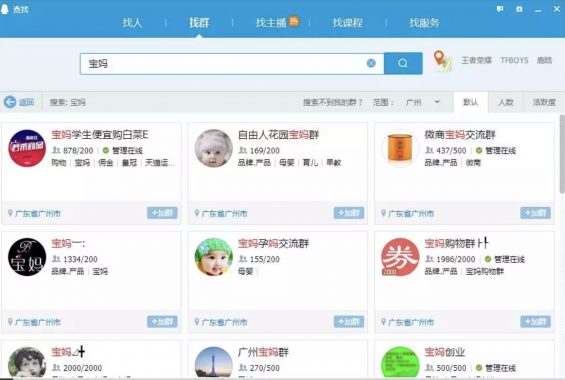Click the 搜索不到我的群？ link
Screen dimensions: 565x380
click(333, 102)
